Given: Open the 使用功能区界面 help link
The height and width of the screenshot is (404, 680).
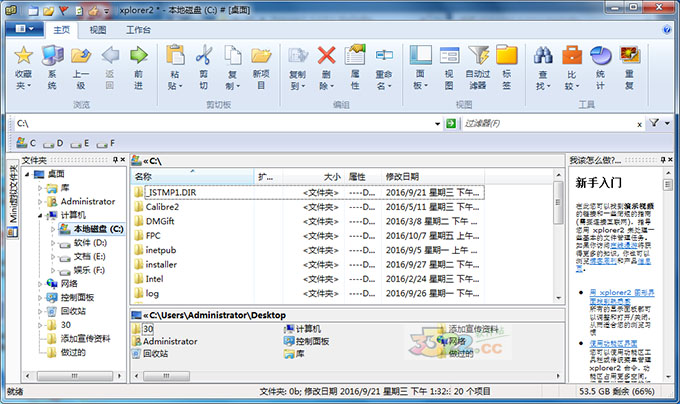Looking at the screenshot, I should coord(613,343).
